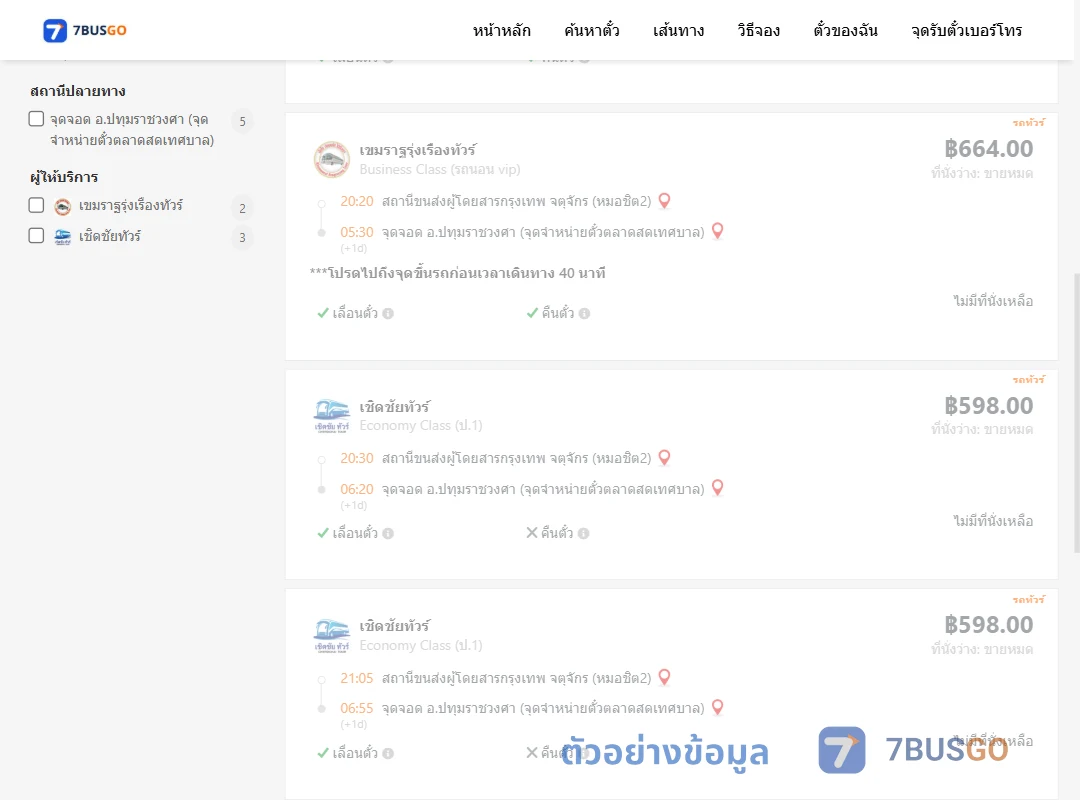
Task: Open map pin for 05:30 arrival stop
Action: 718,231
